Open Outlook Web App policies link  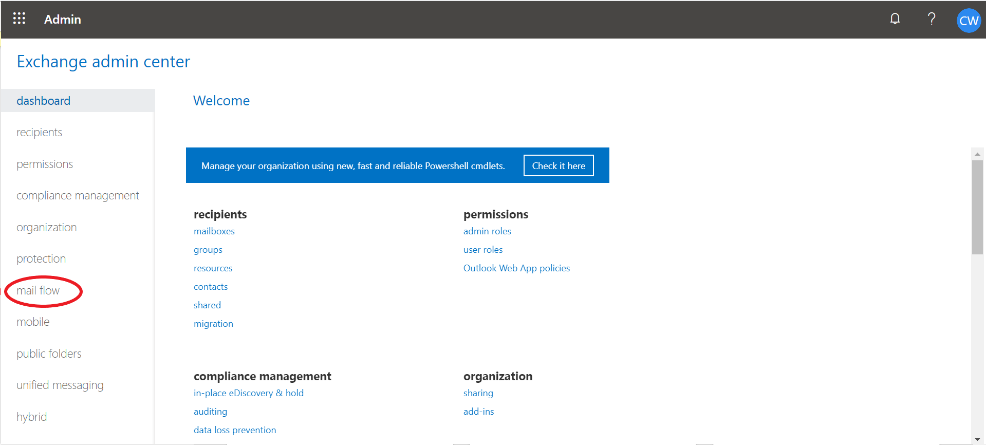click(516, 268)
